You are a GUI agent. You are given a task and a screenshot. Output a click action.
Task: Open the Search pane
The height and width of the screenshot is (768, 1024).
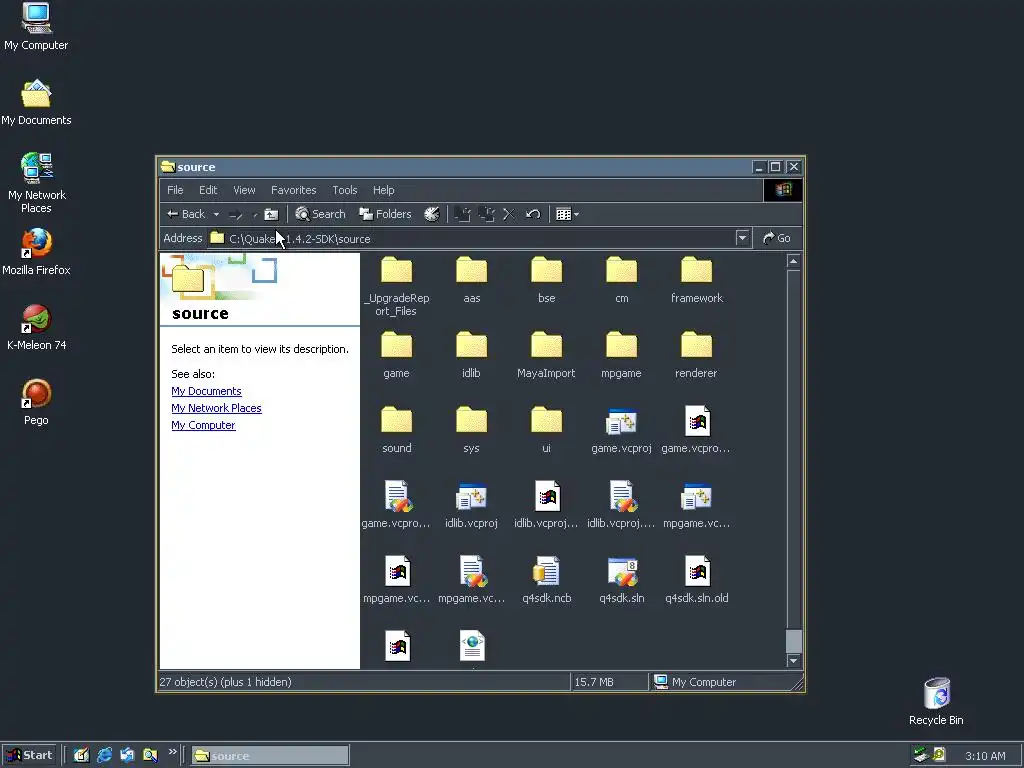tap(320, 214)
